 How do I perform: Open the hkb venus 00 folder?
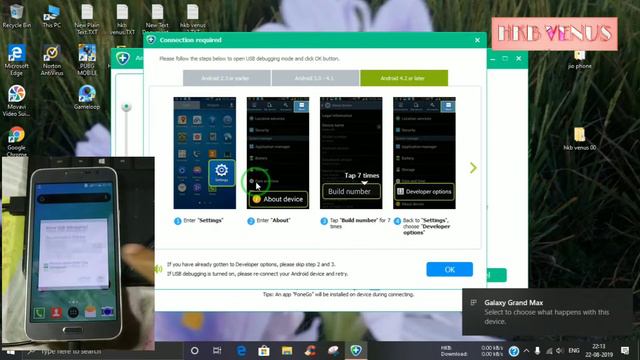coord(580,139)
